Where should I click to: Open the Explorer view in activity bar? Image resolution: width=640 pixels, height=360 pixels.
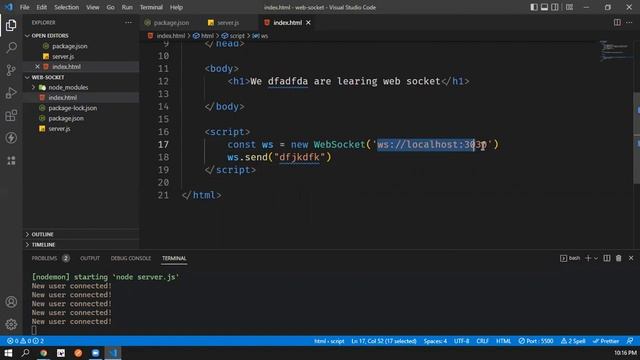click(11, 25)
